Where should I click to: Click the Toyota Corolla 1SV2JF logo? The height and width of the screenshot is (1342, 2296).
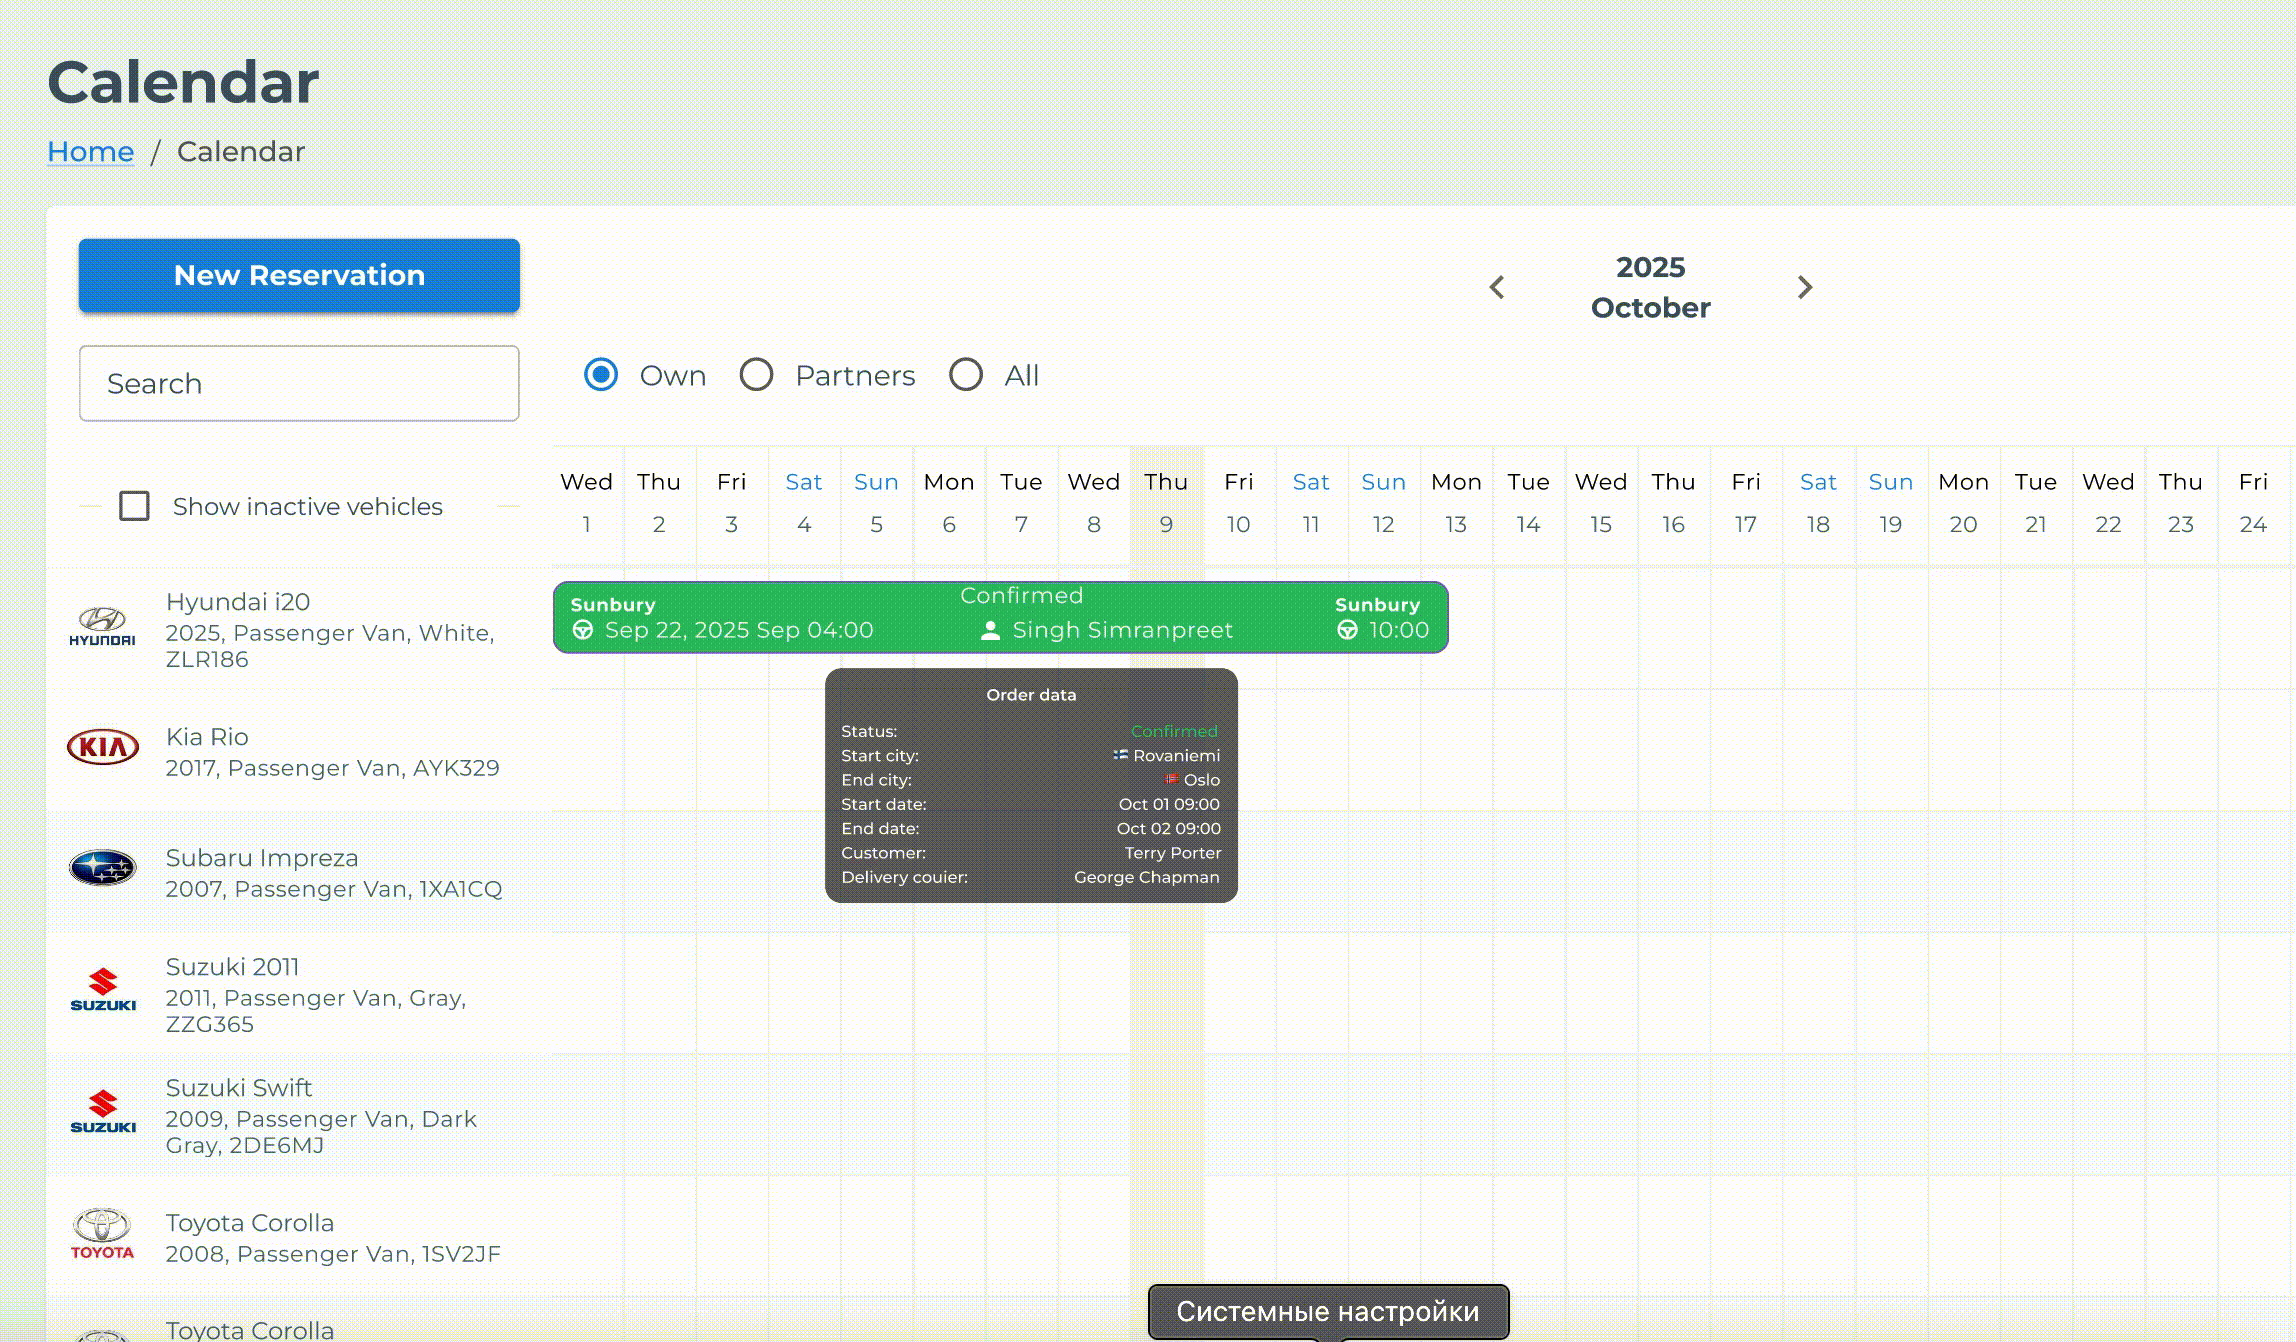click(x=102, y=1234)
